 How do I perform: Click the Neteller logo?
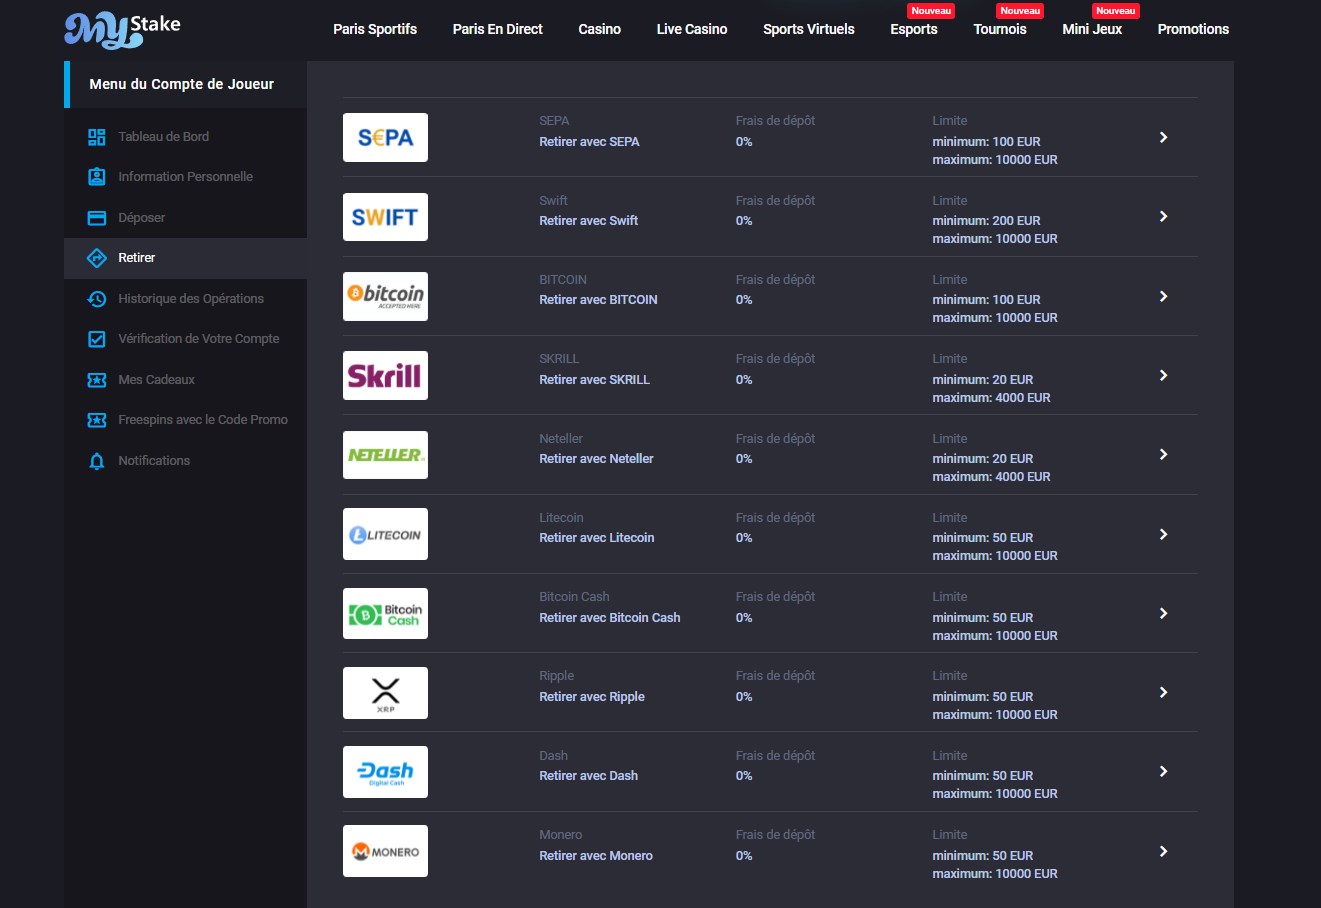point(385,455)
